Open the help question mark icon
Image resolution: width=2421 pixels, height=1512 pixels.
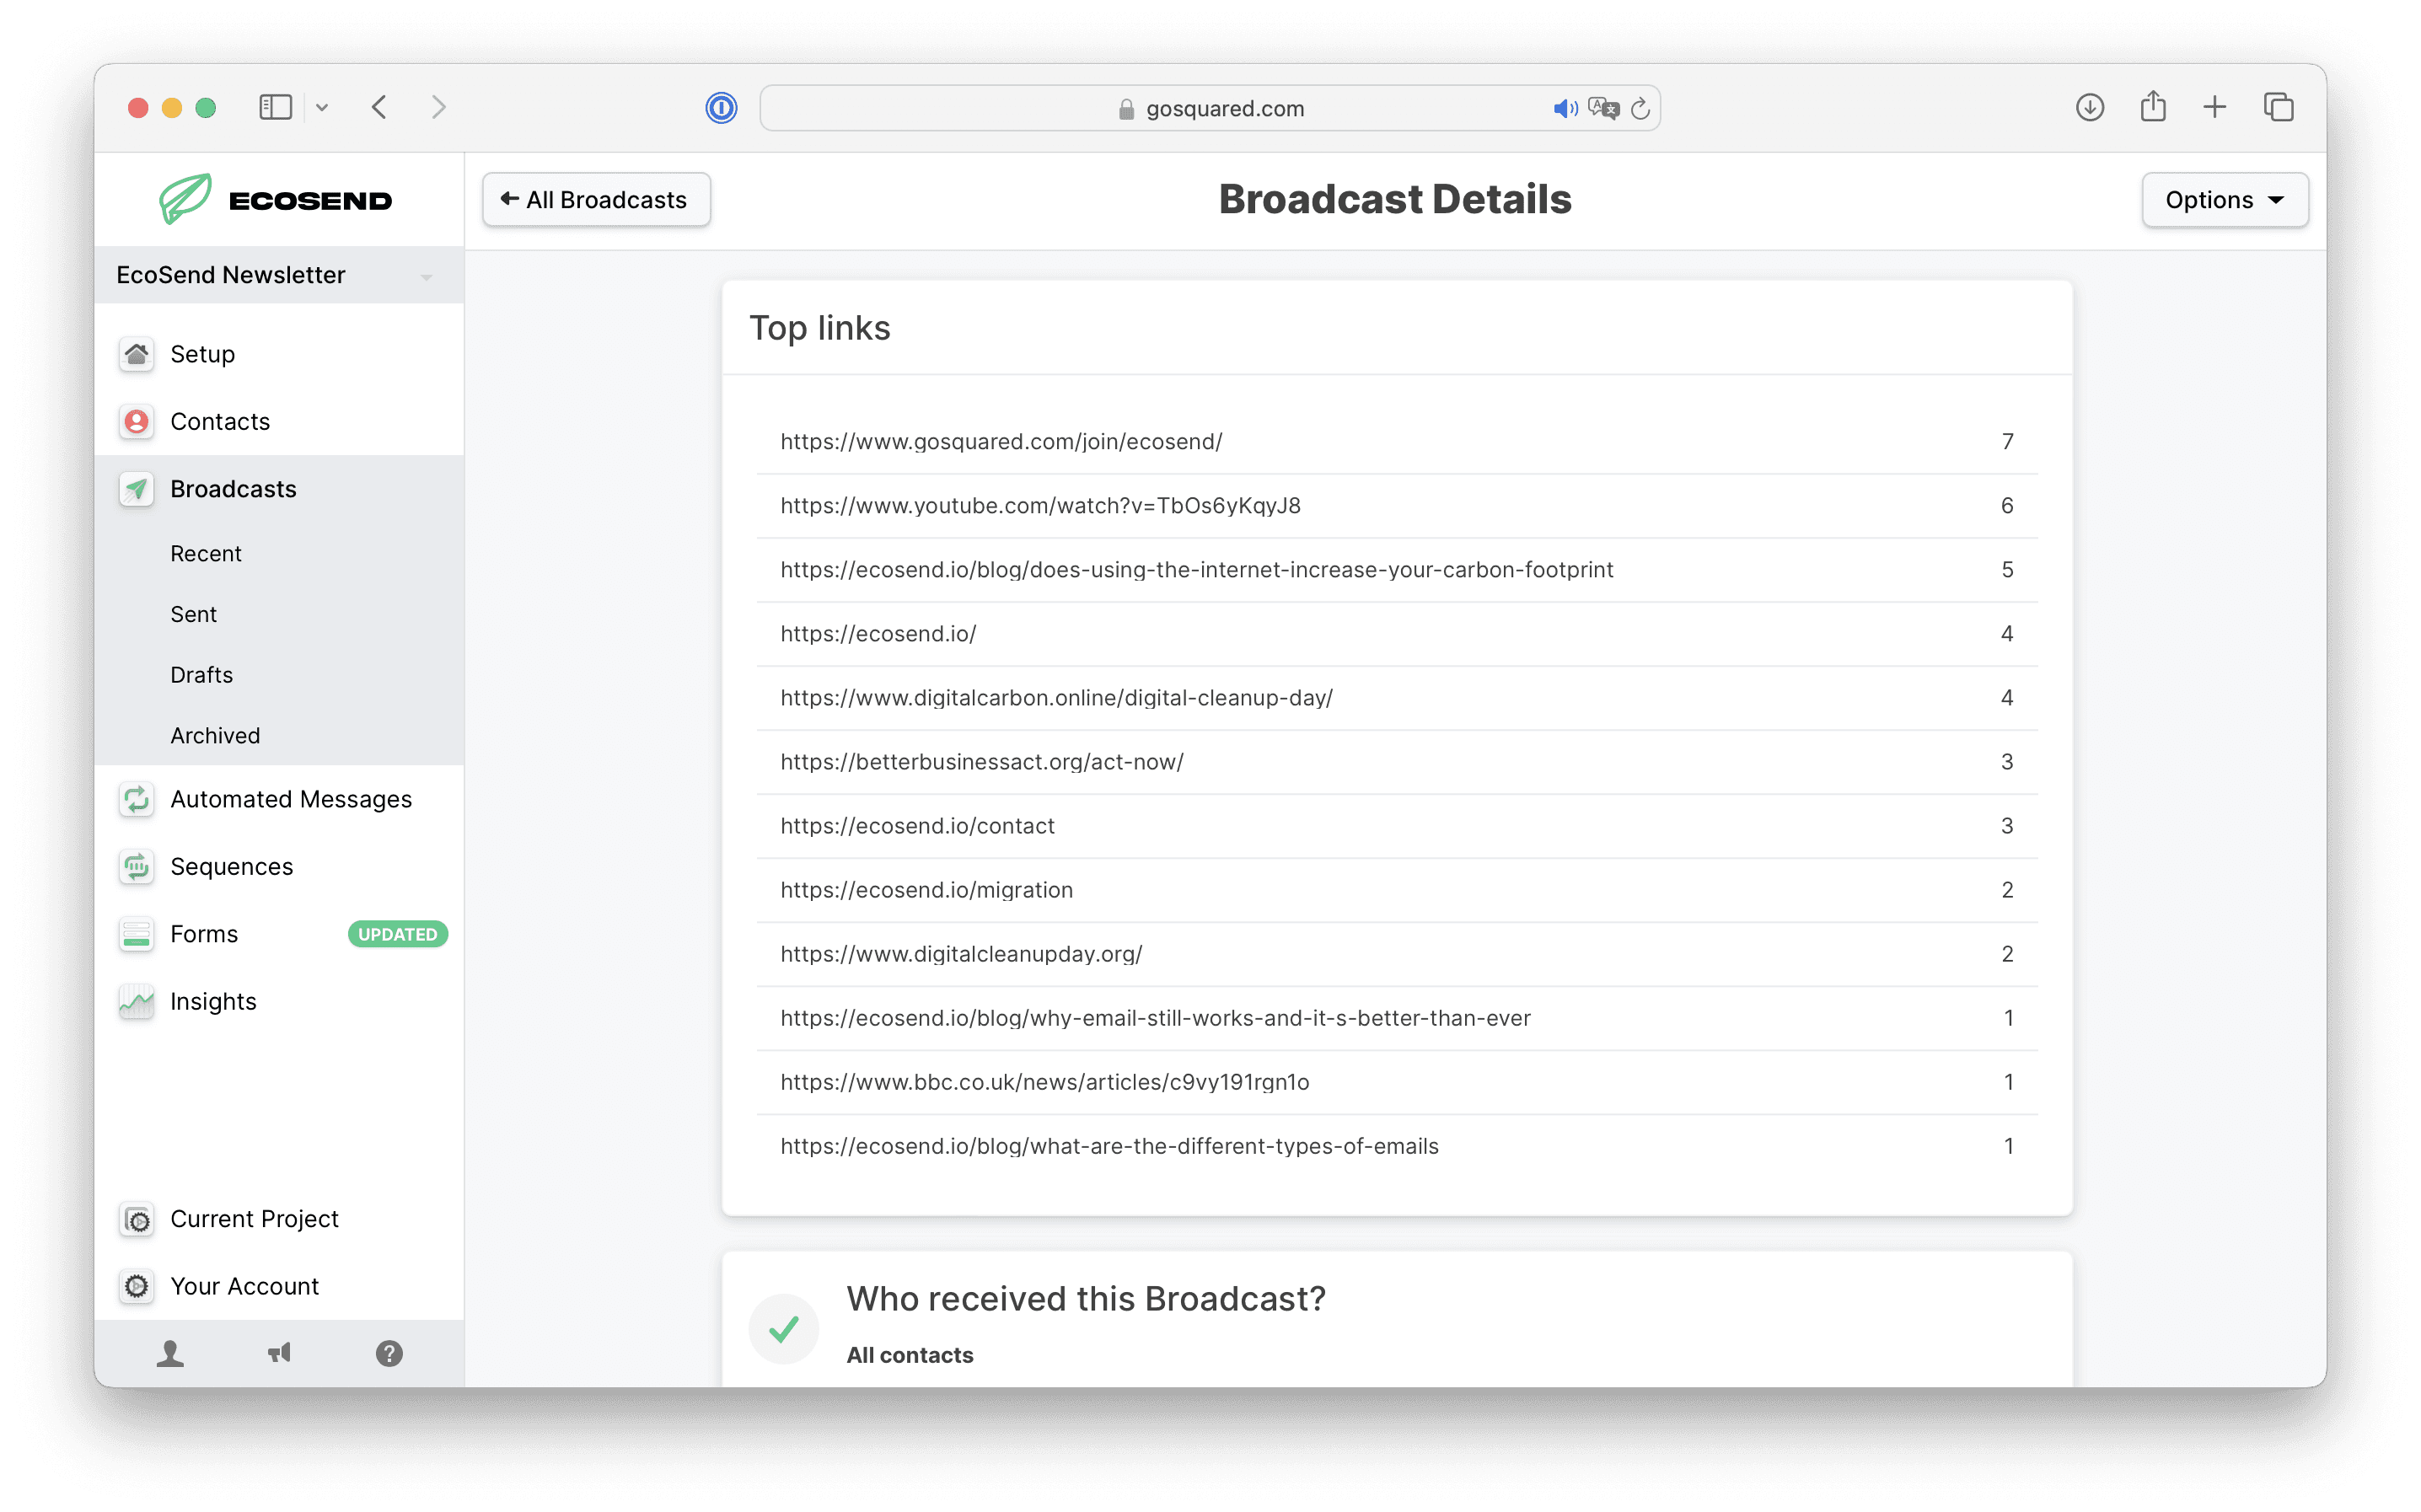(x=389, y=1353)
